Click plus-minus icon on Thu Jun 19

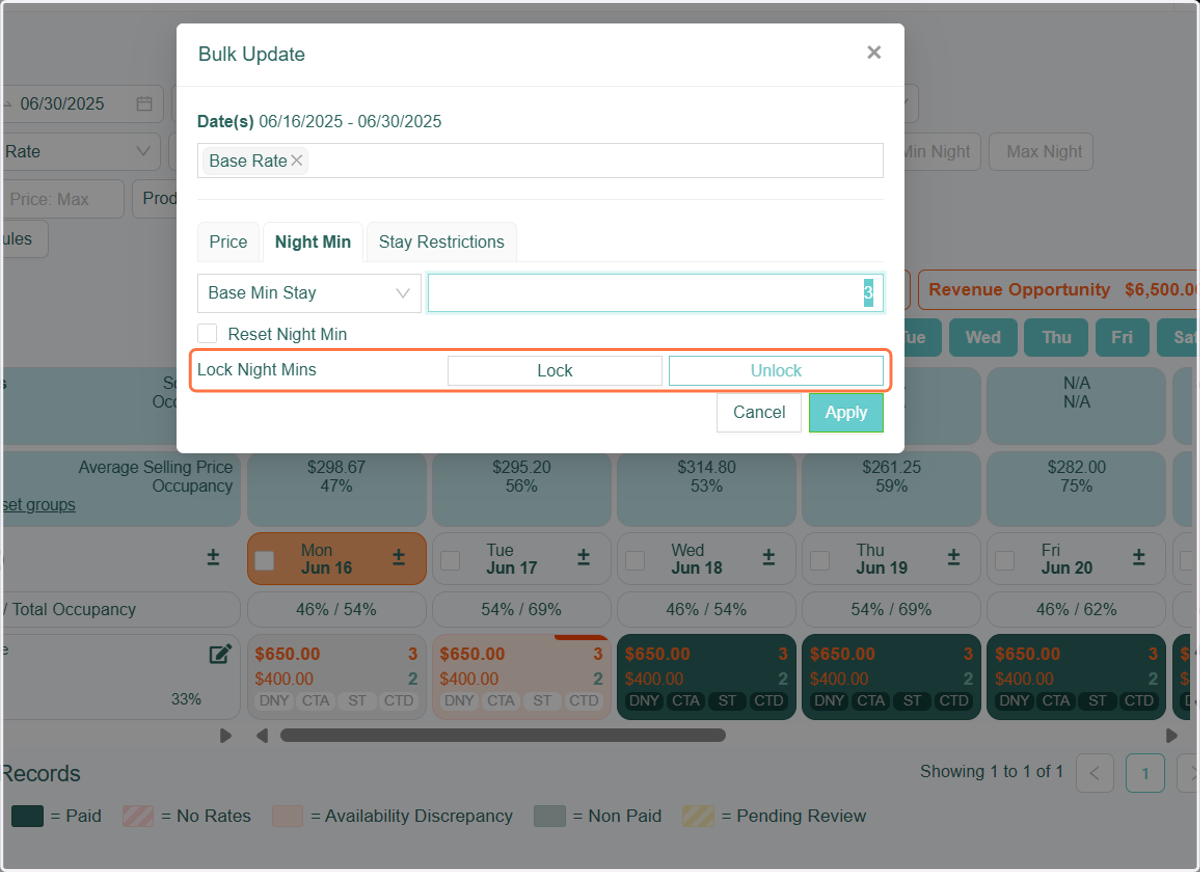(954, 557)
